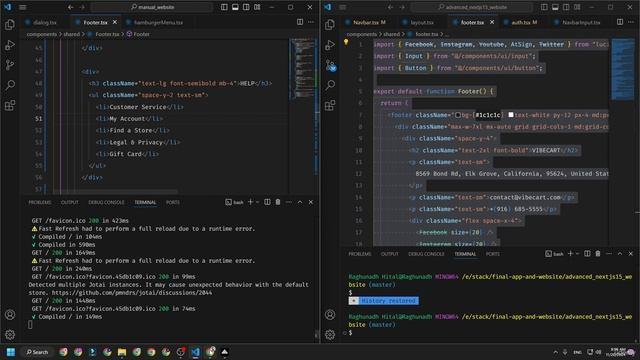
Task: Click the lightbulb code action in right editor
Action: coord(346,42)
